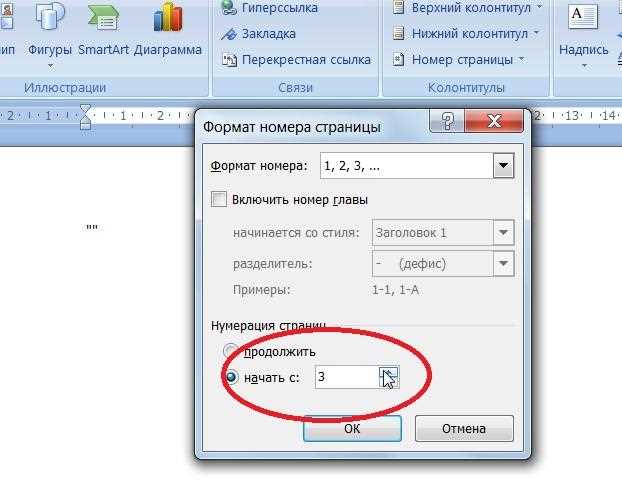The image size is (622, 500).
Task: Open the Номер страницы menu
Action: [x=459, y=60]
